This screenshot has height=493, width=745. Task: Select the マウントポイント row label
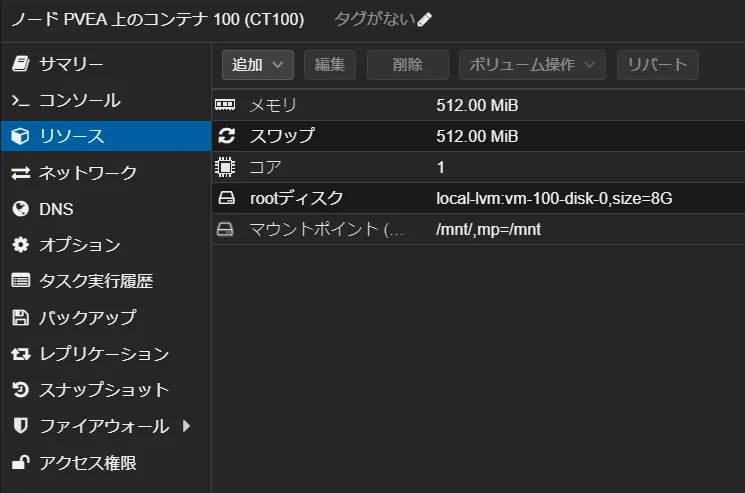tap(326, 229)
